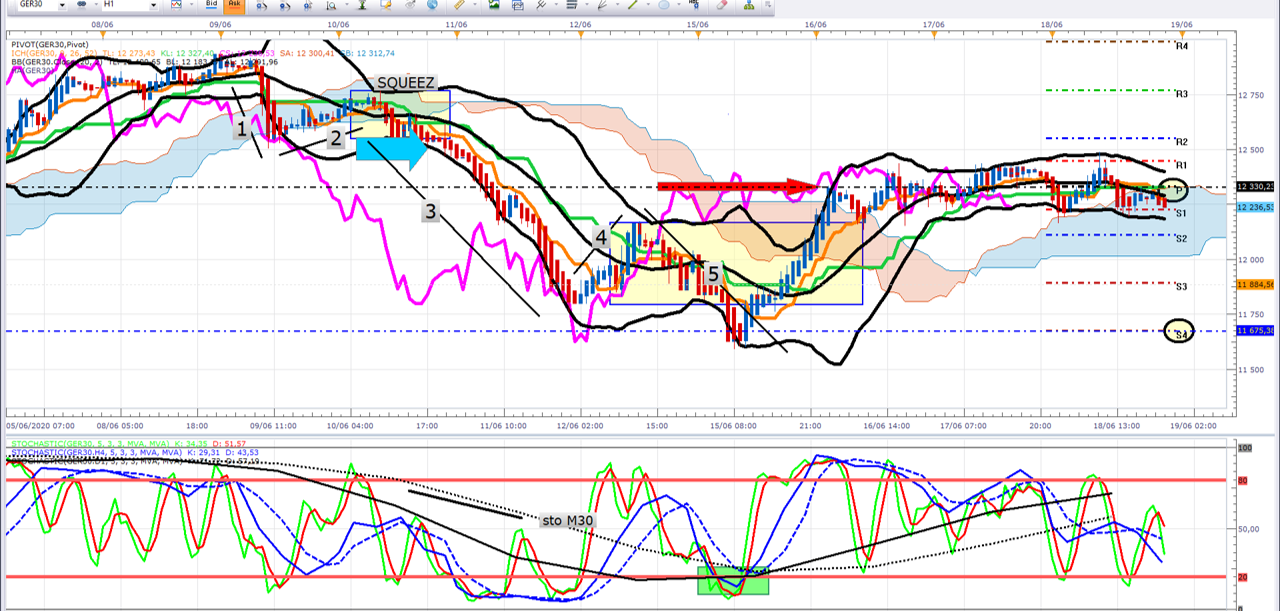The height and width of the screenshot is (611, 1280).
Task: Click the 12 236,5 price tag
Action: tap(1255, 207)
